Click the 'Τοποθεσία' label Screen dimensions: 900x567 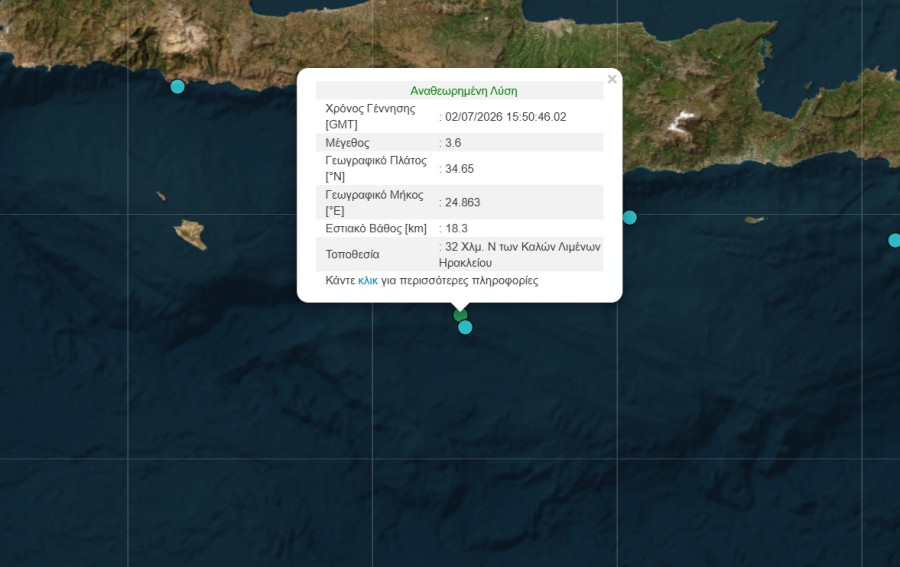[x=352, y=254]
